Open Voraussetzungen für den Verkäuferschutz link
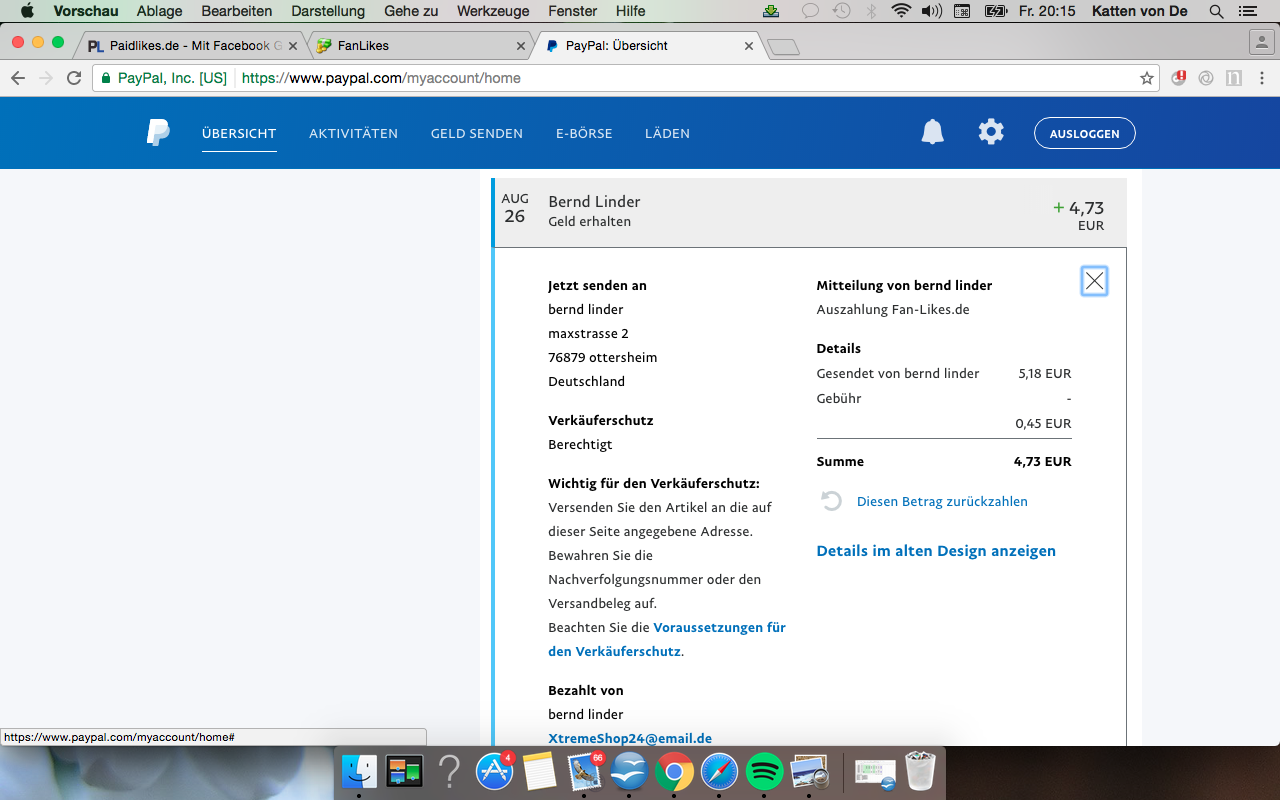1280x800 pixels. pyautogui.click(x=718, y=628)
